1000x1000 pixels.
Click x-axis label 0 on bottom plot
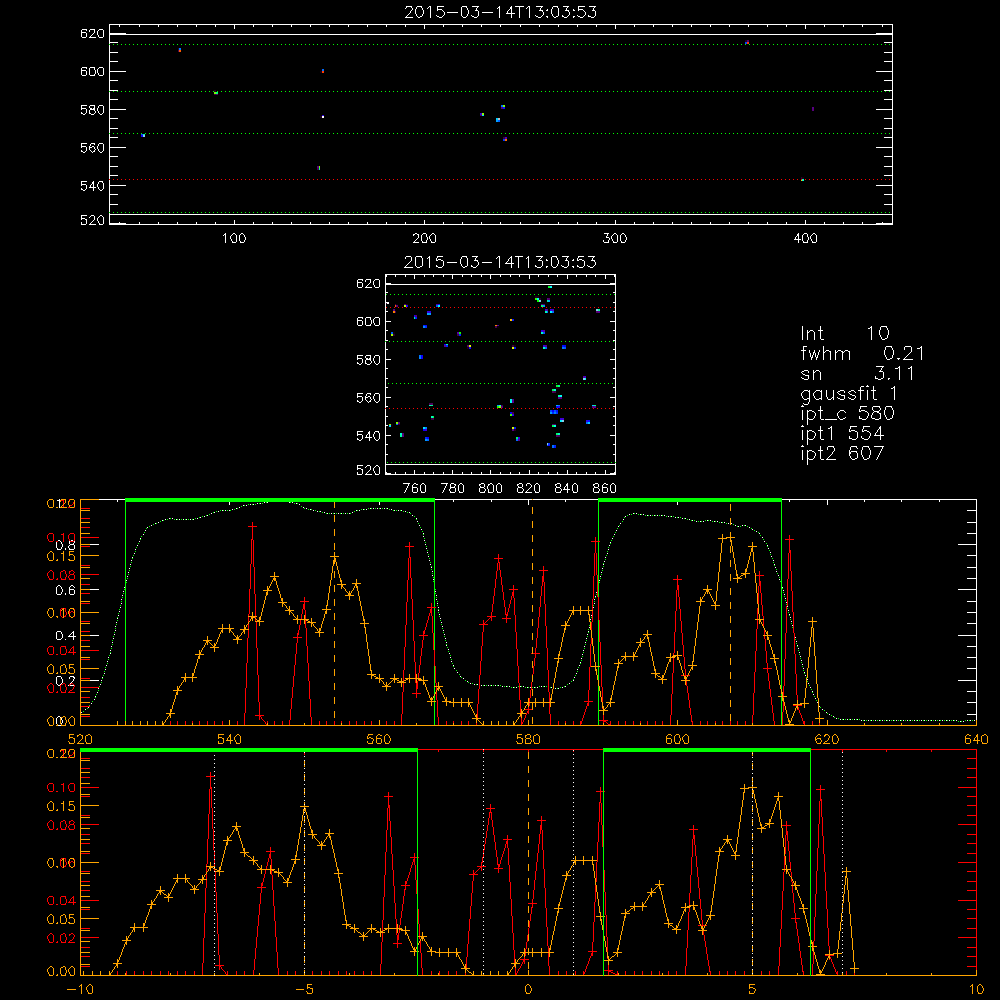[x=528, y=989]
